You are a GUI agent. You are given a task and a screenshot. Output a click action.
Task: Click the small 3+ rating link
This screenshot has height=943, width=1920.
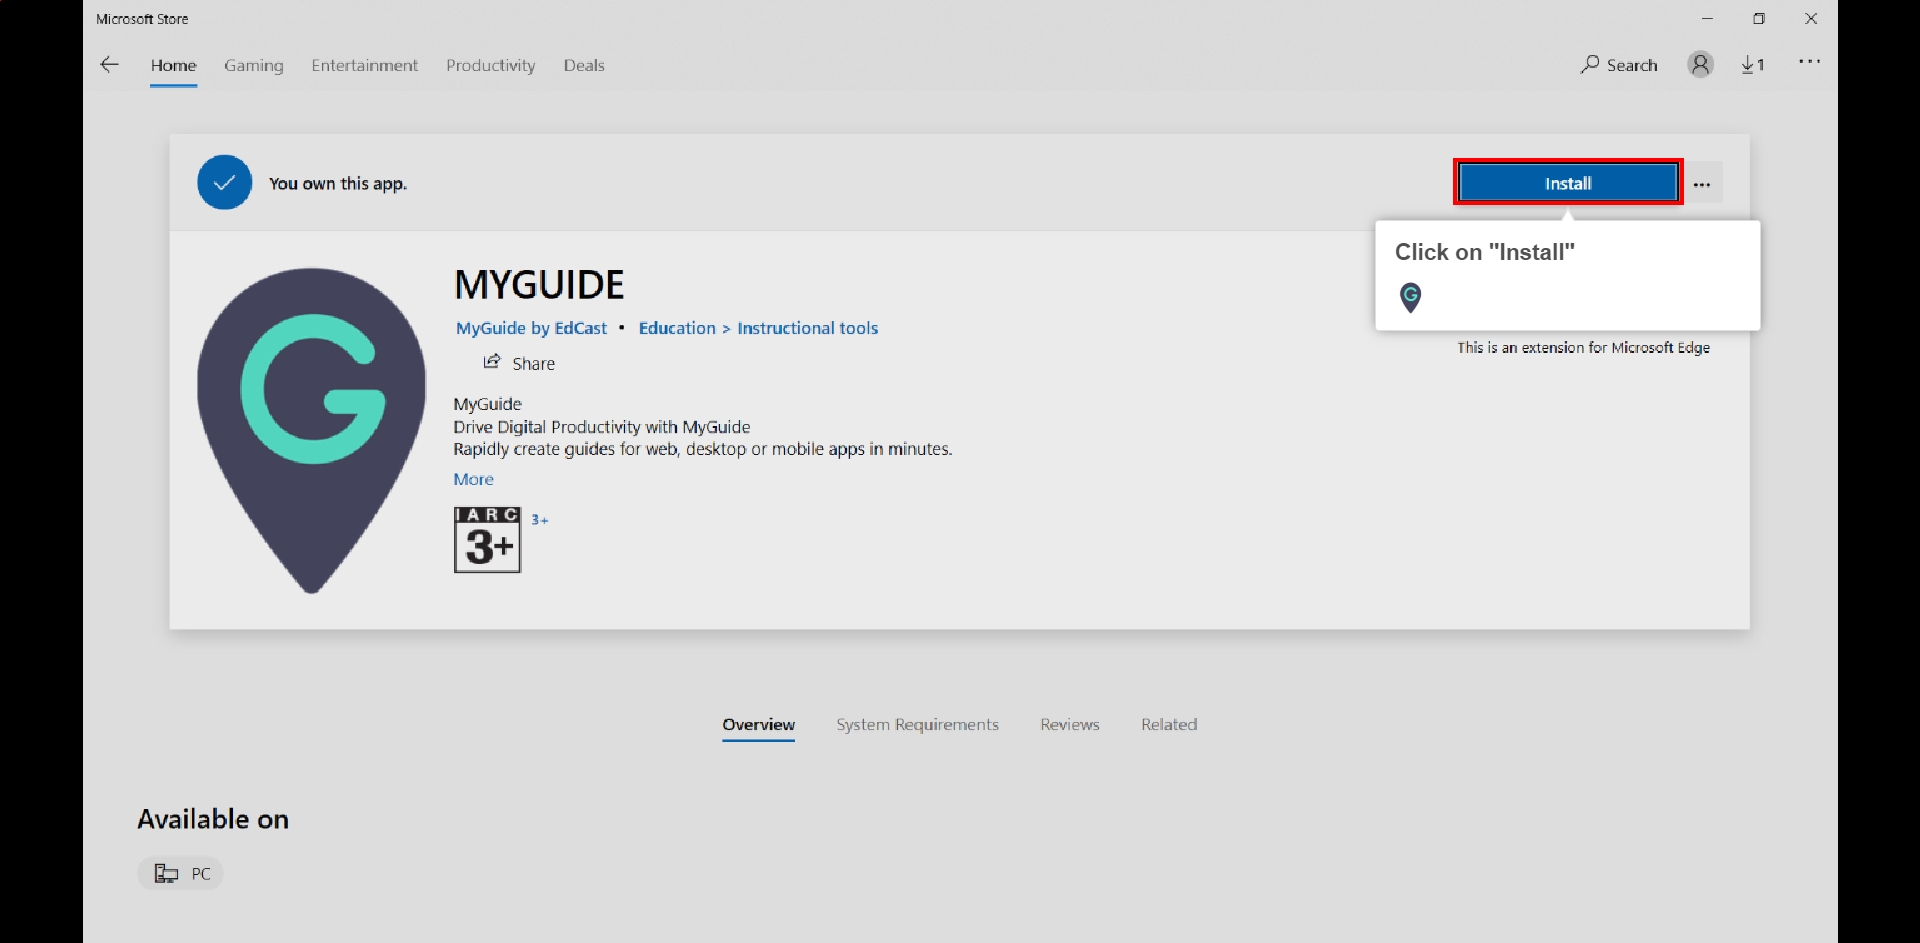pyautogui.click(x=539, y=520)
